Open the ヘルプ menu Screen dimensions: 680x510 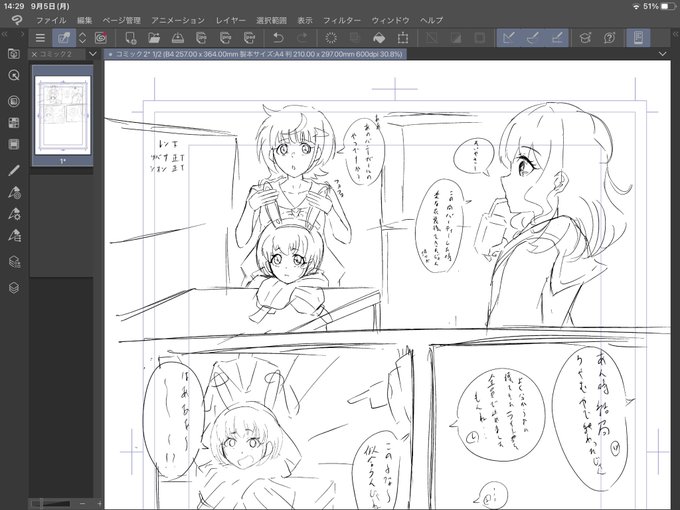[431, 20]
